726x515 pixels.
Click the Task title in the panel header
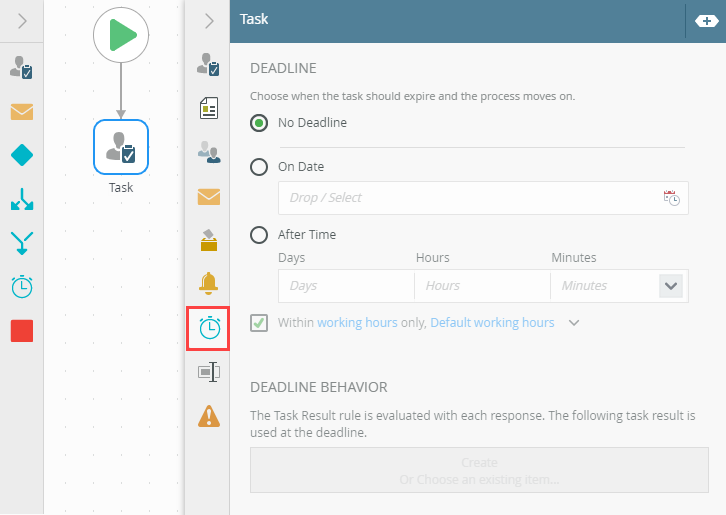(254, 19)
